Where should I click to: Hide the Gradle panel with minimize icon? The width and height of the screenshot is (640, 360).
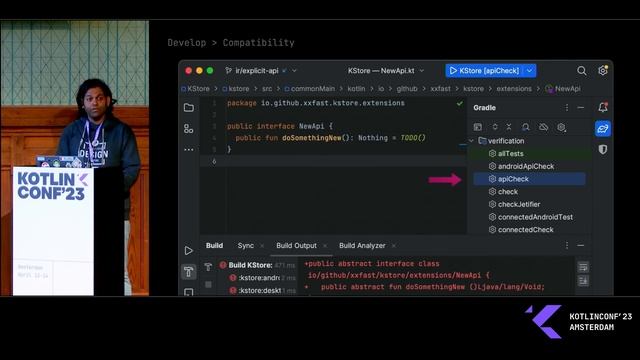click(581, 107)
